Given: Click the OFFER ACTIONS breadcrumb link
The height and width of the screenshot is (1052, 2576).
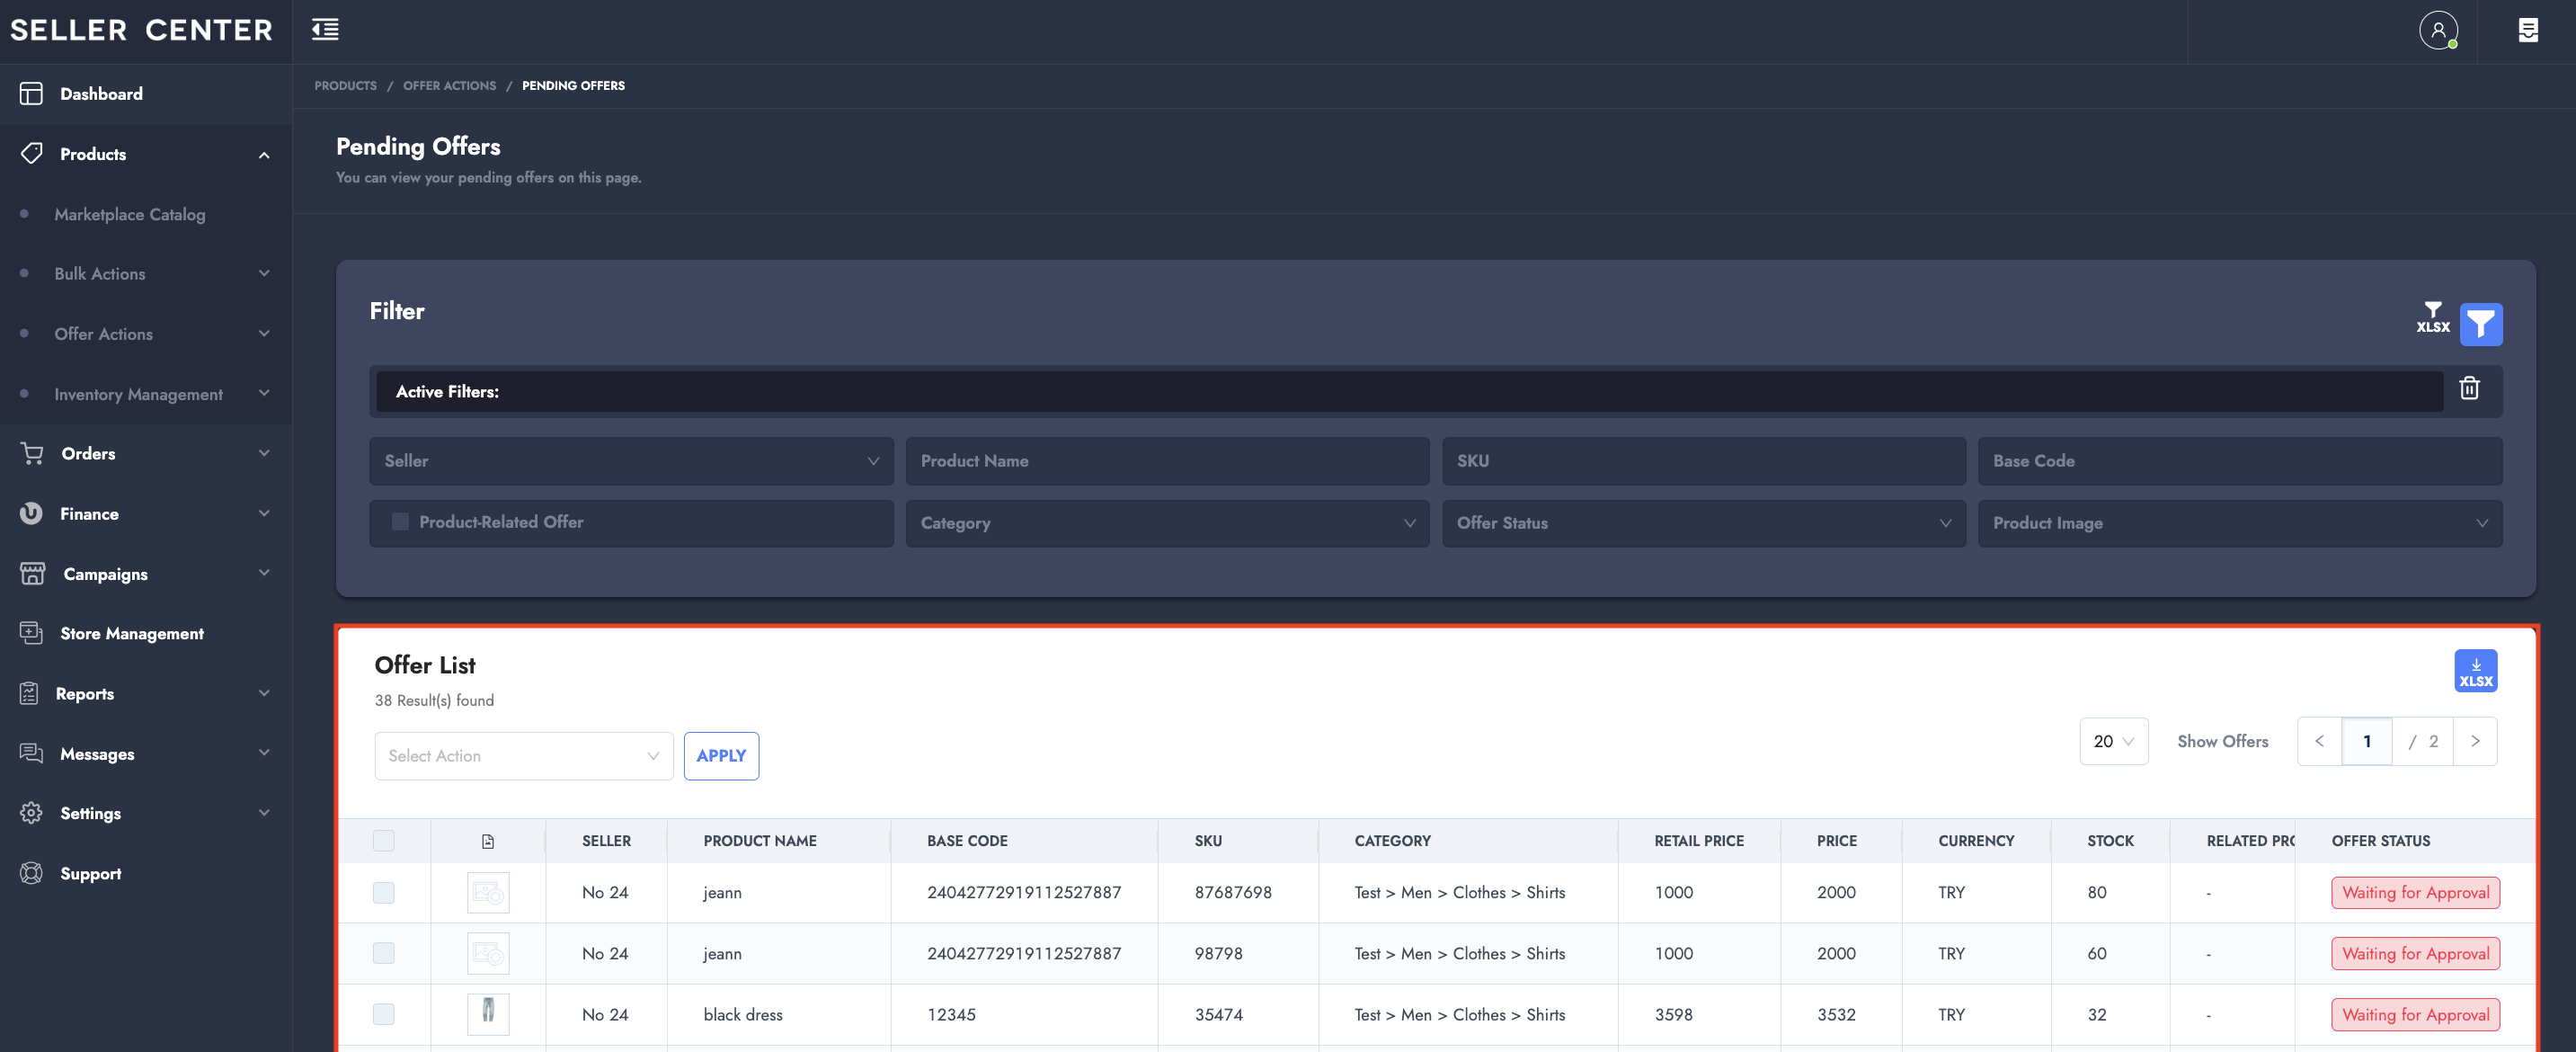Looking at the screenshot, I should [449, 86].
